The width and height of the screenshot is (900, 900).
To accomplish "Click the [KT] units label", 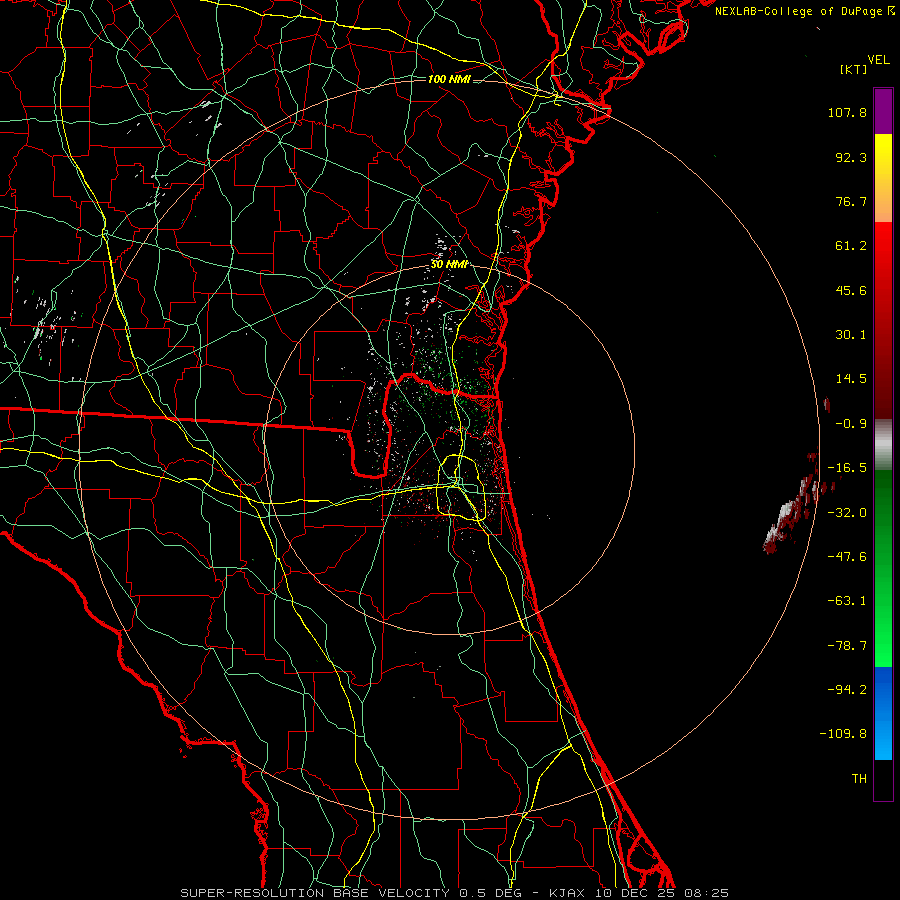I will (x=854, y=69).
